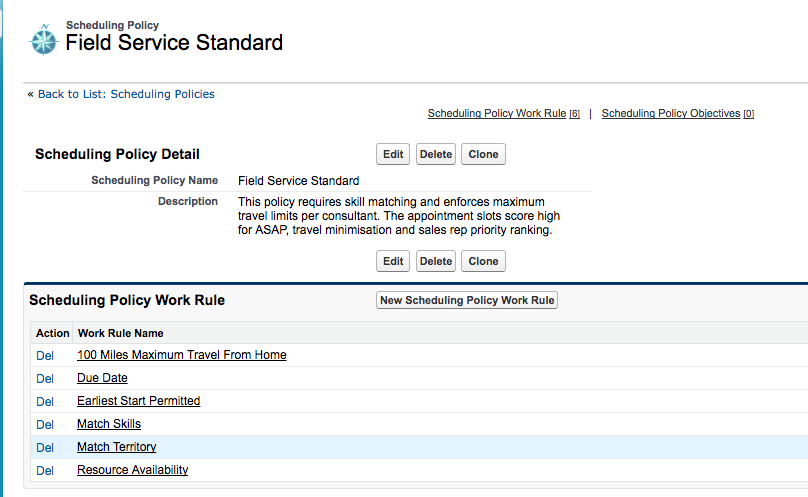Create a New Scheduling Policy Work Rule

tap(467, 300)
